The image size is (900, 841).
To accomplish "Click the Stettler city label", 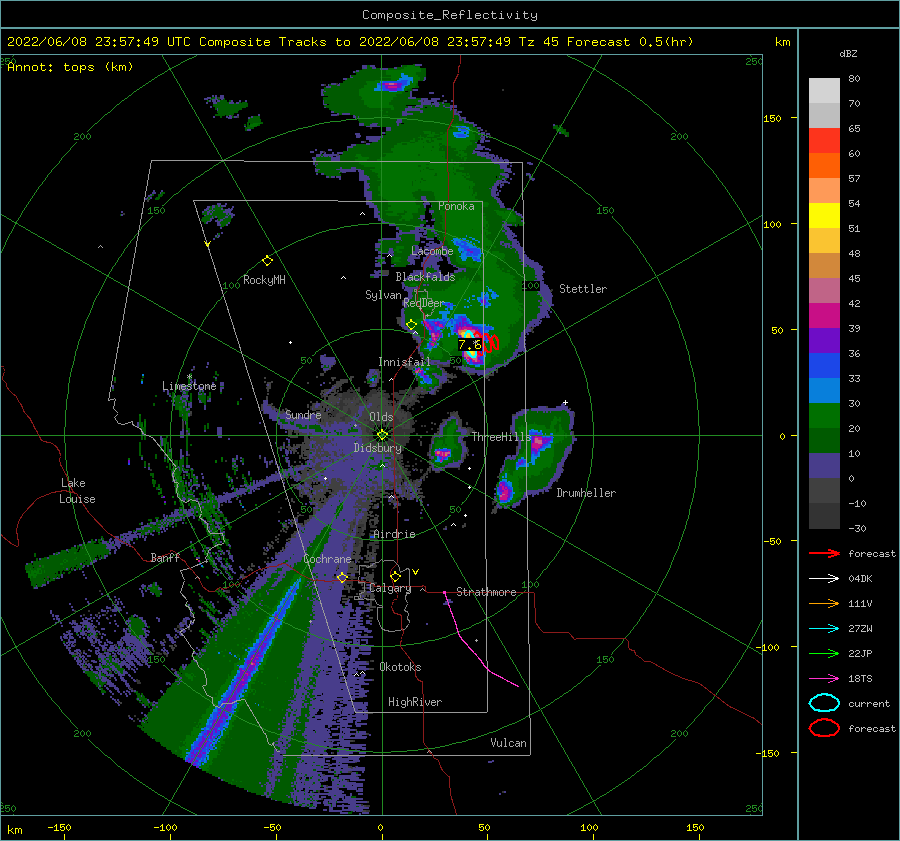I will click(x=583, y=289).
